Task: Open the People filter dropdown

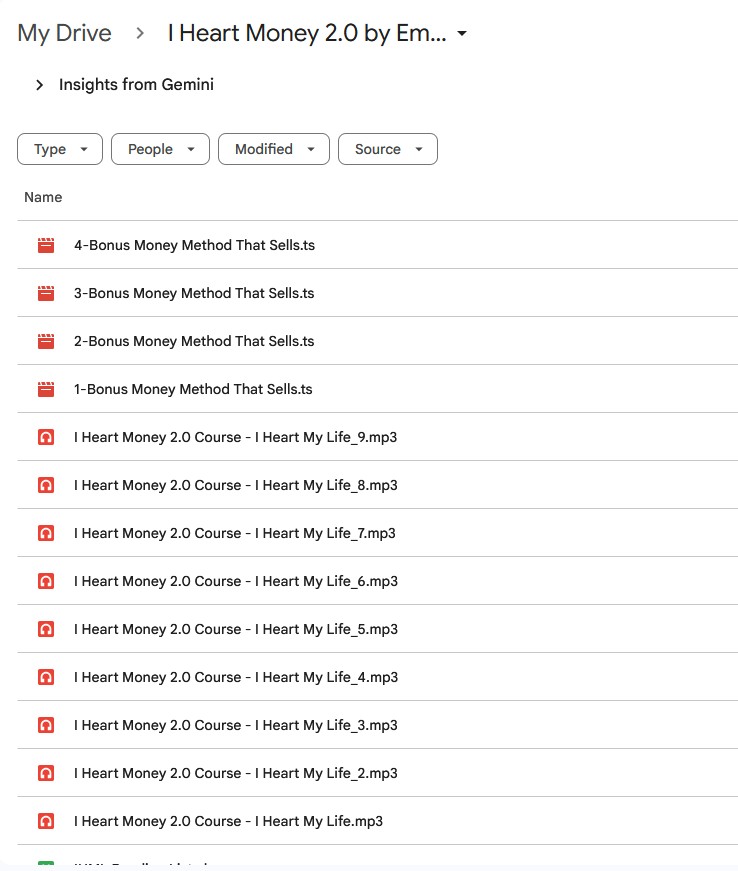Action: click(160, 148)
